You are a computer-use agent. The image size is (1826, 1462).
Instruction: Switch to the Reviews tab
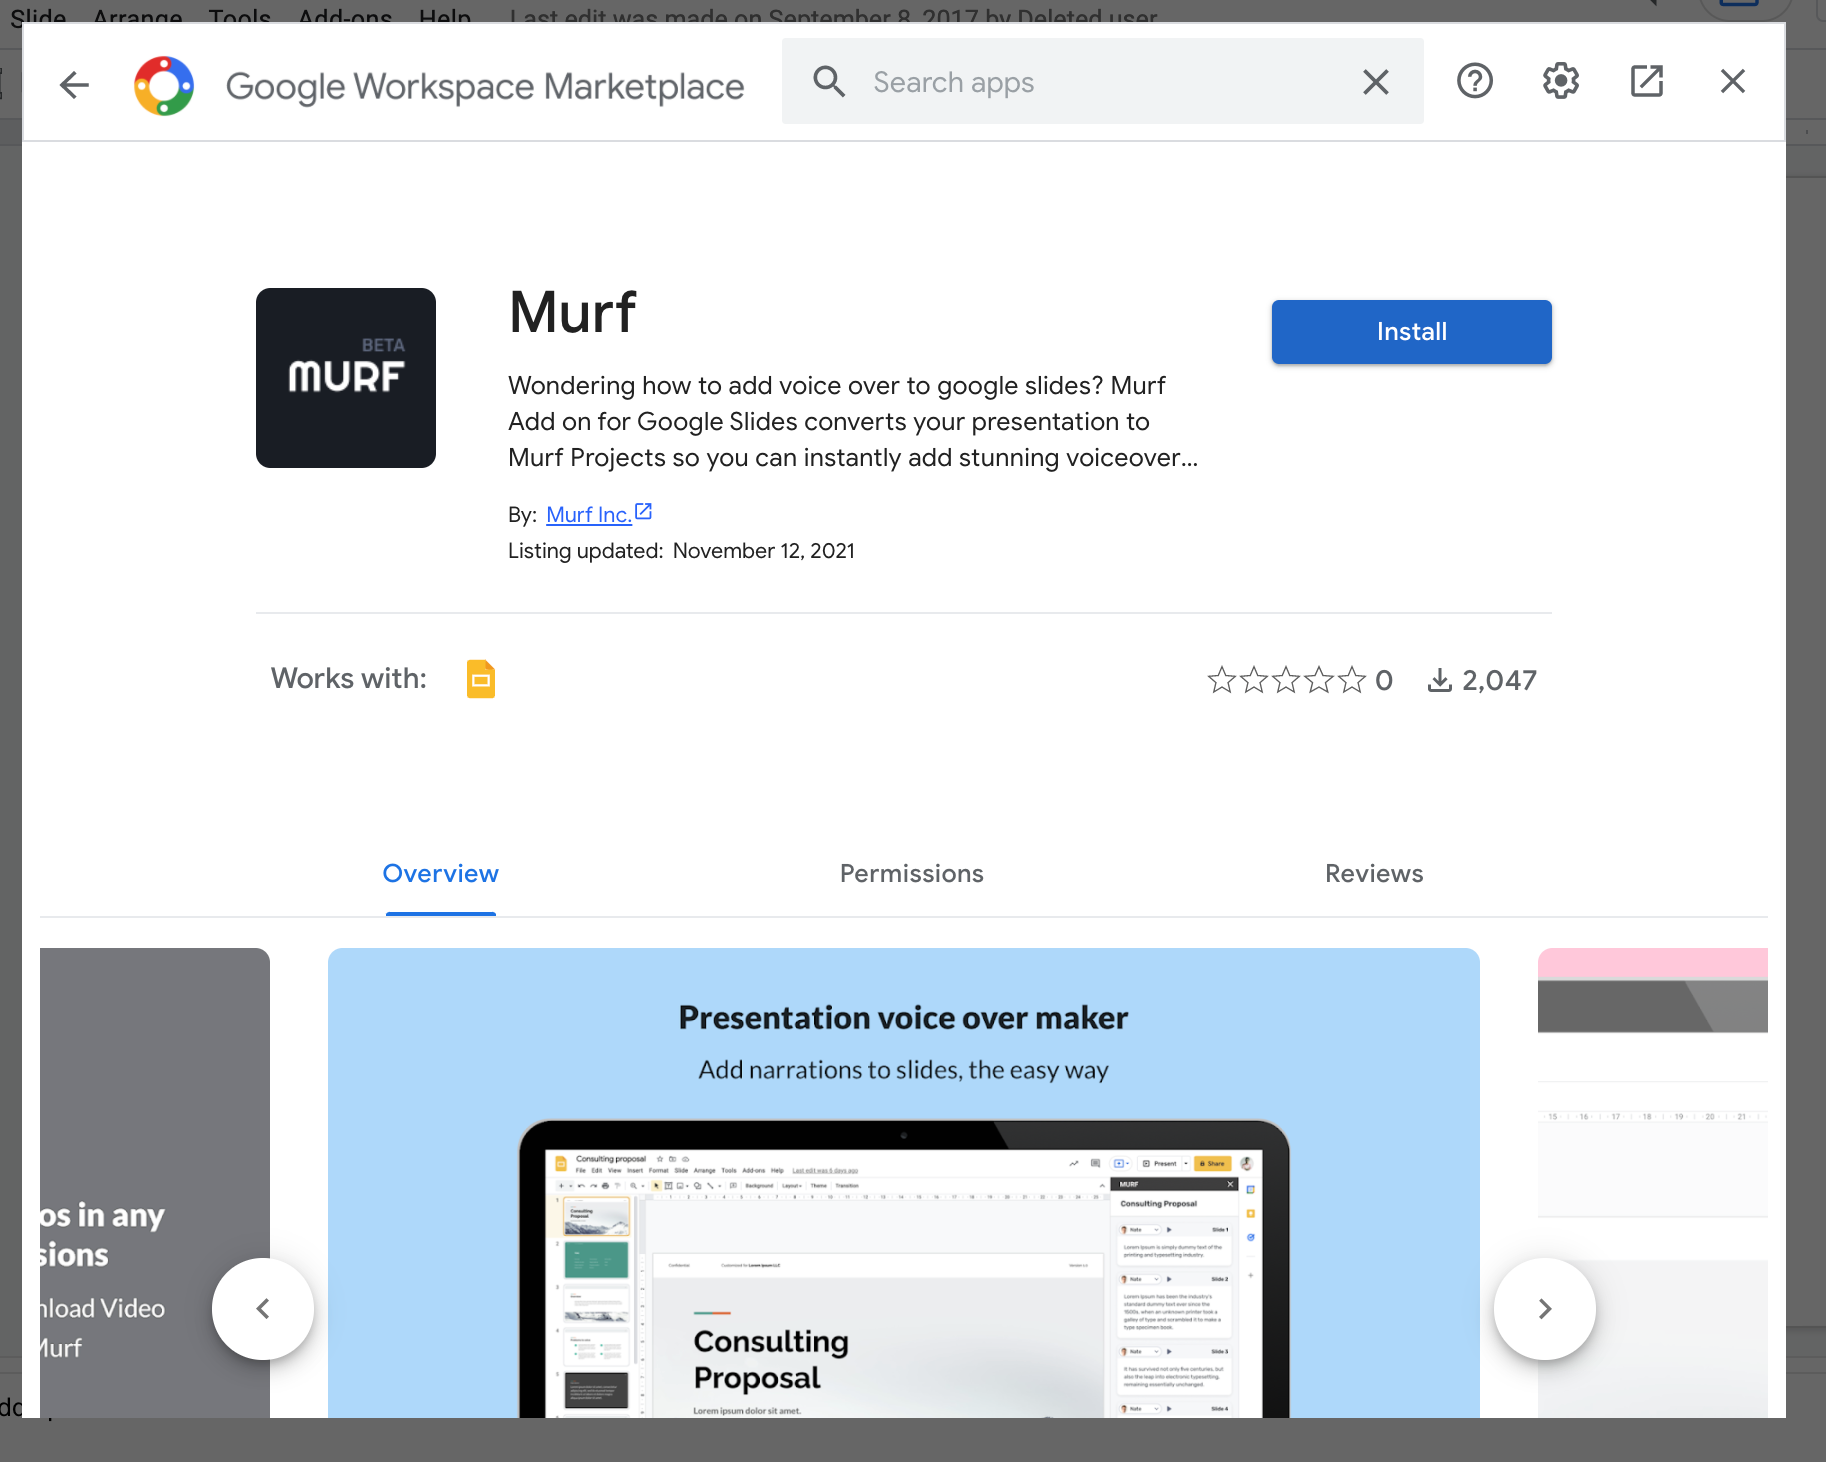coord(1374,874)
